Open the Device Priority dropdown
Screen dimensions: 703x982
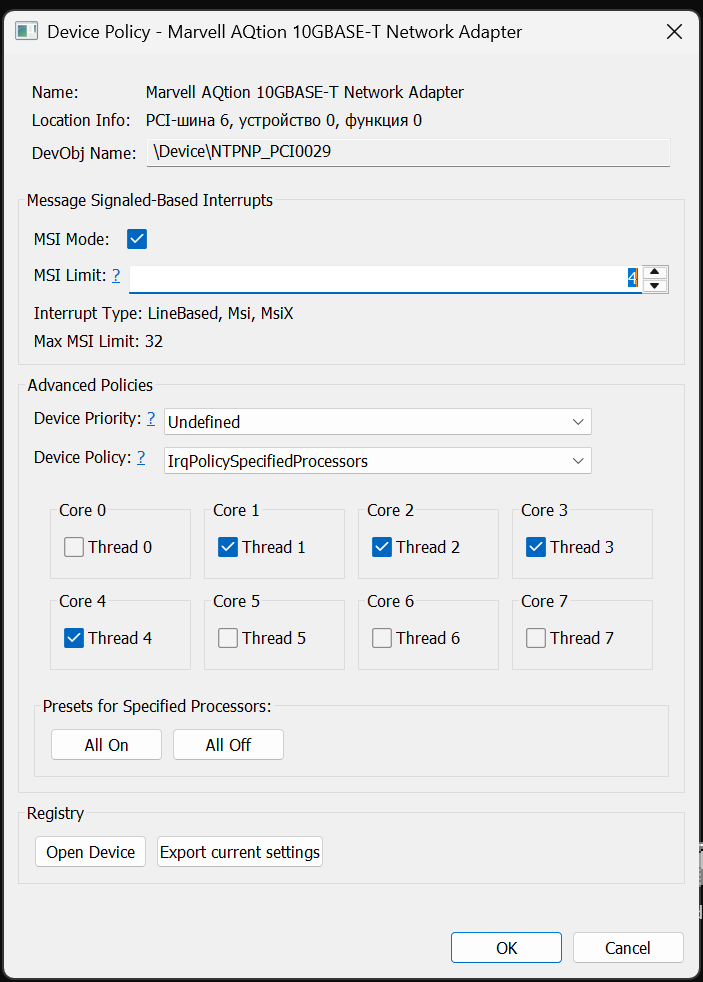click(378, 422)
